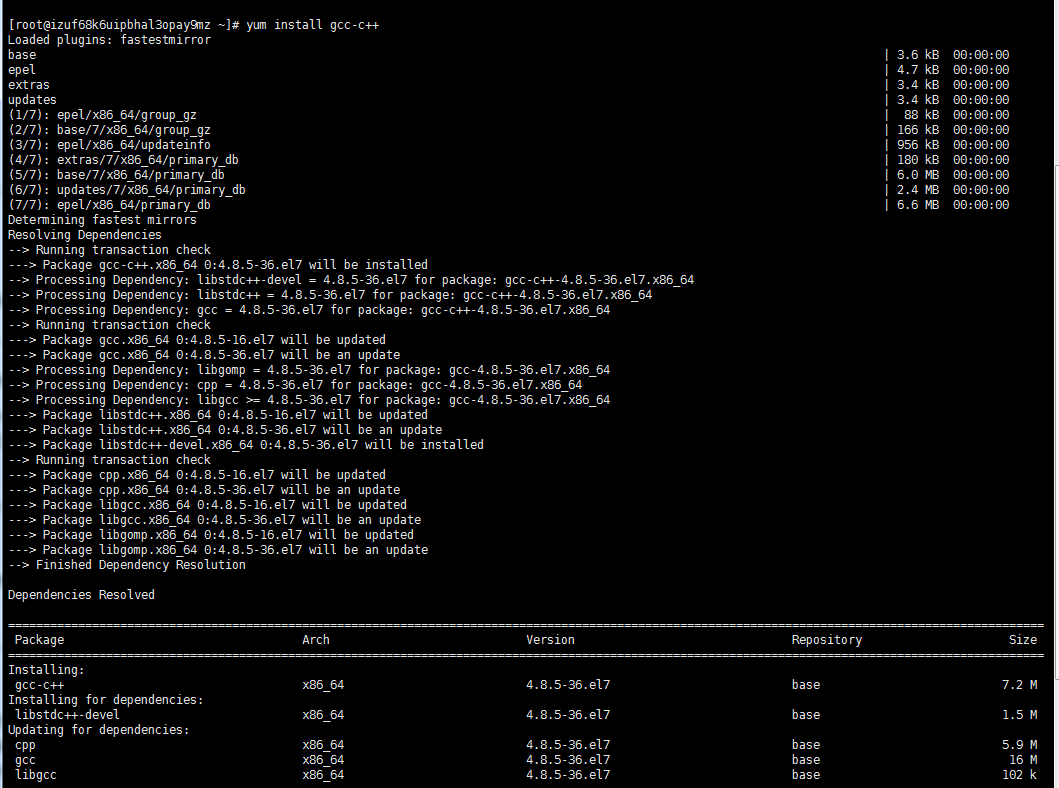Image resolution: width=1059 pixels, height=788 pixels.
Task: Click the '(6/7): updates/7/x86_64/primary_db' line
Action: pyautogui.click(x=126, y=190)
